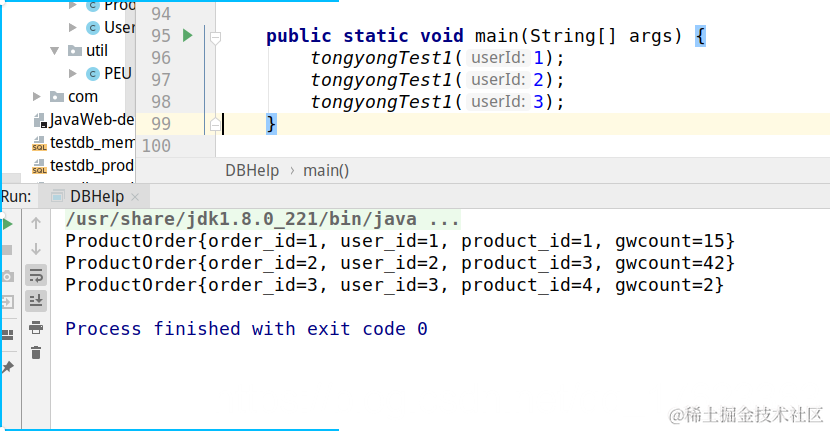Pin the Run tab

pos(7,367)
